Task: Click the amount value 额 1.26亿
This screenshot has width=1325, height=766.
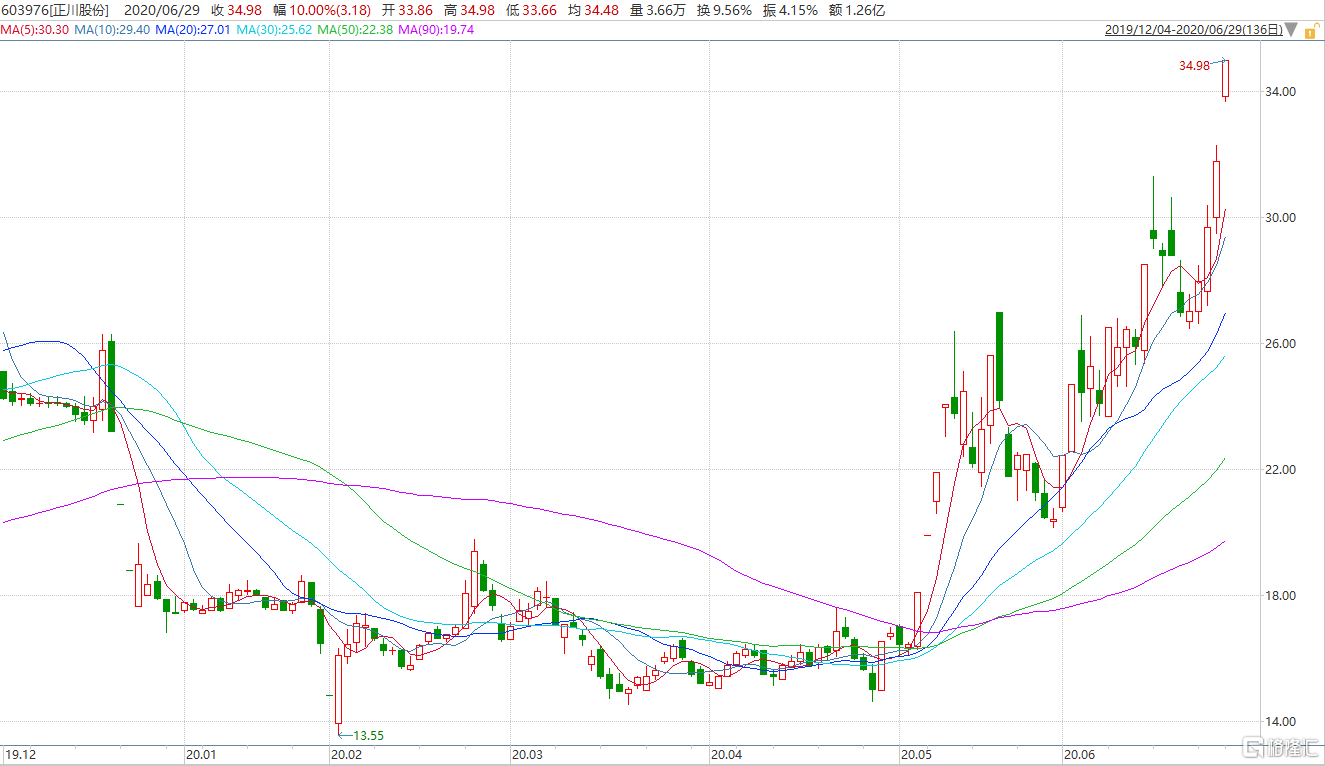Action: point(856,11)
